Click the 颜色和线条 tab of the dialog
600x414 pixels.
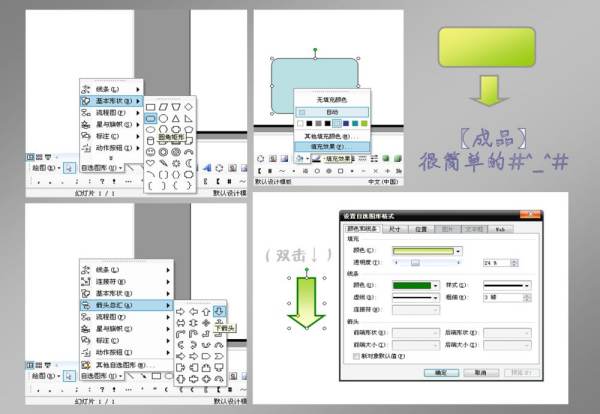[362, 228]
